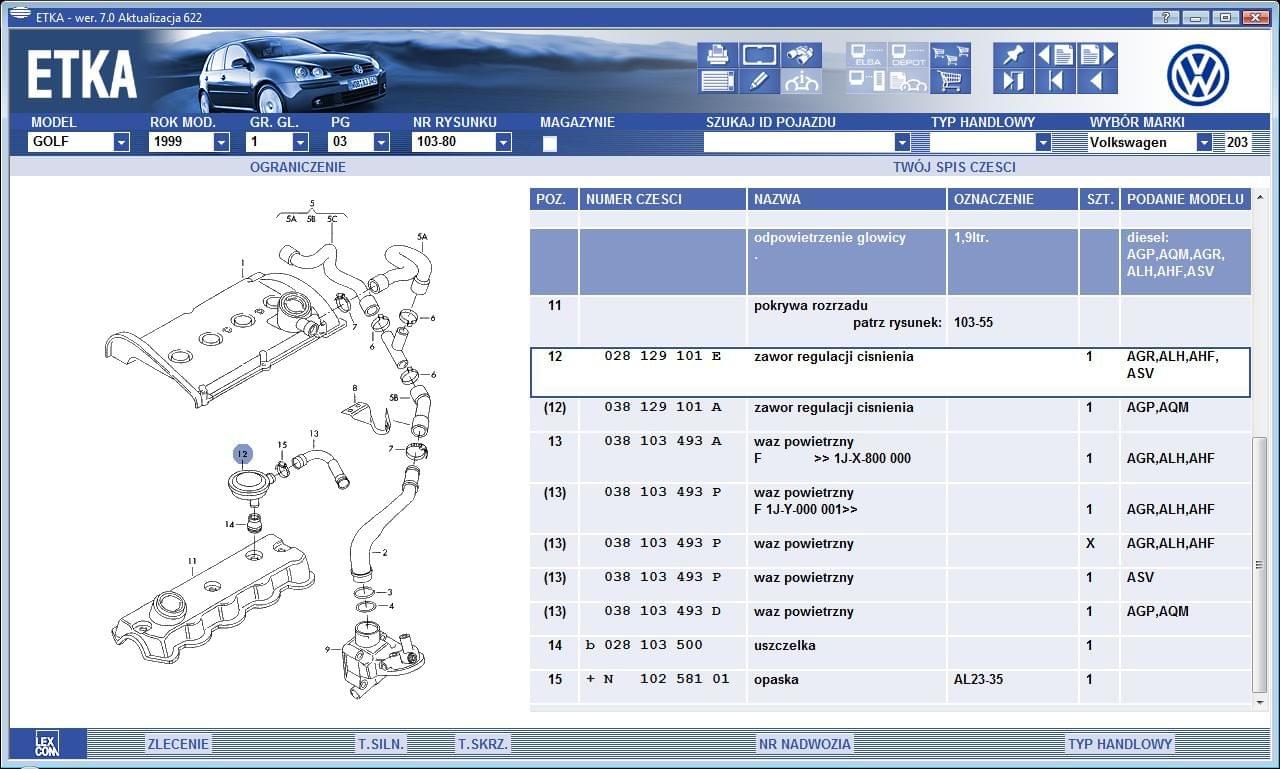Click the ZLECENIE button
This screenshot has height=769, width=1280.
pos(179,744)
